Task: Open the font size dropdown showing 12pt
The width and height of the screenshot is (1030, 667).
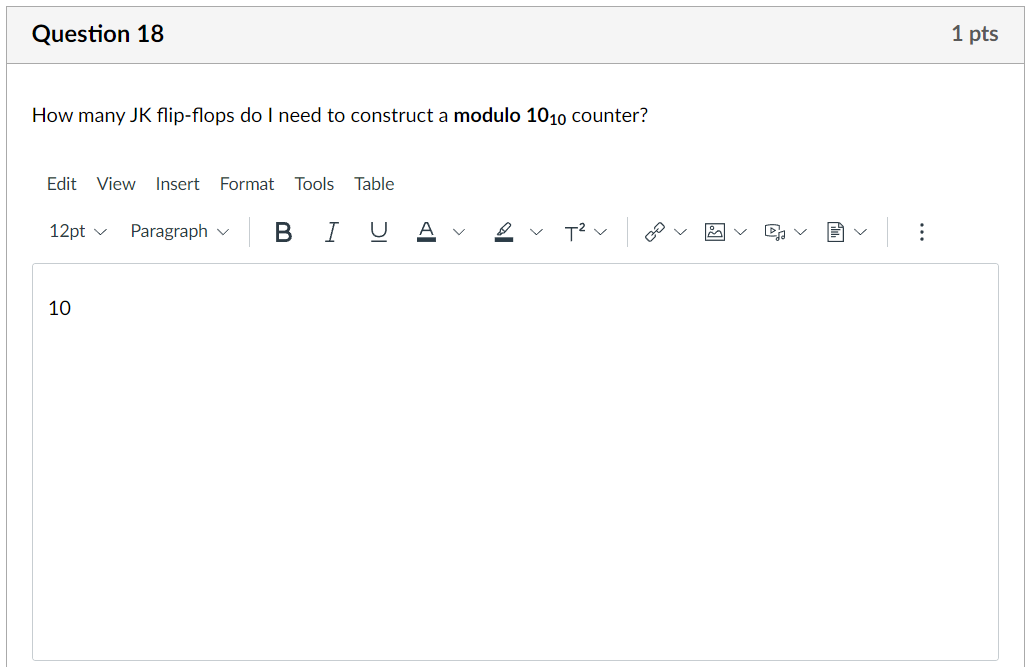Action: [x=69, y=231]
